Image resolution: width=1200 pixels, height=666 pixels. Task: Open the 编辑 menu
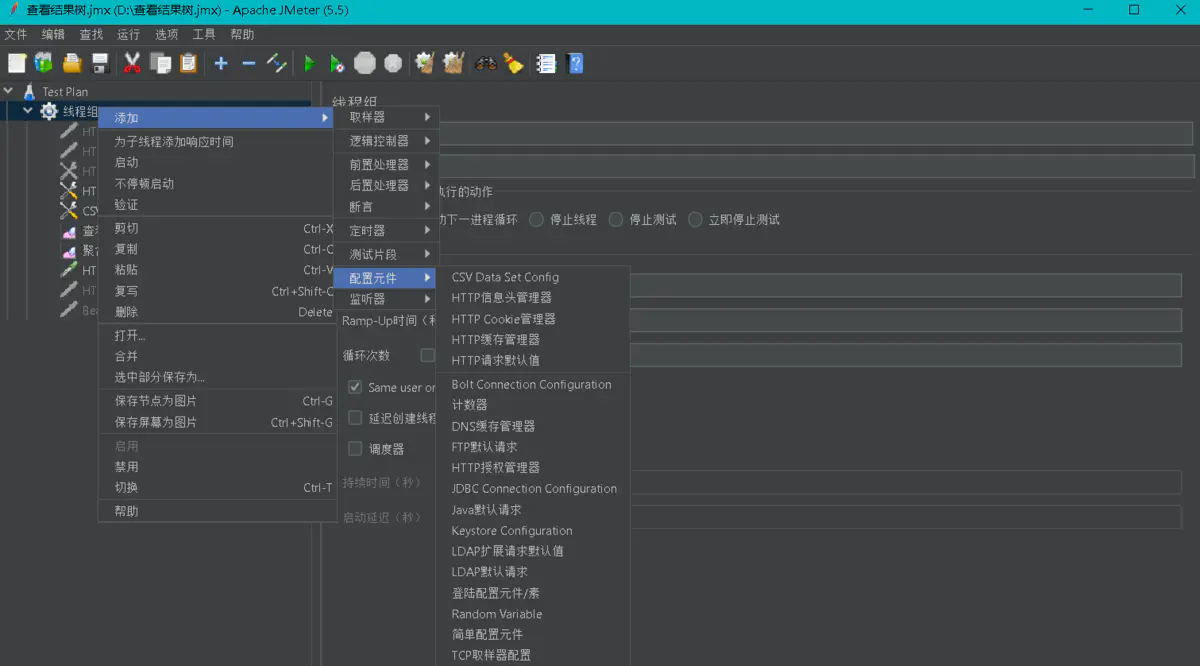pyautogui.click(x=53, y=34)
